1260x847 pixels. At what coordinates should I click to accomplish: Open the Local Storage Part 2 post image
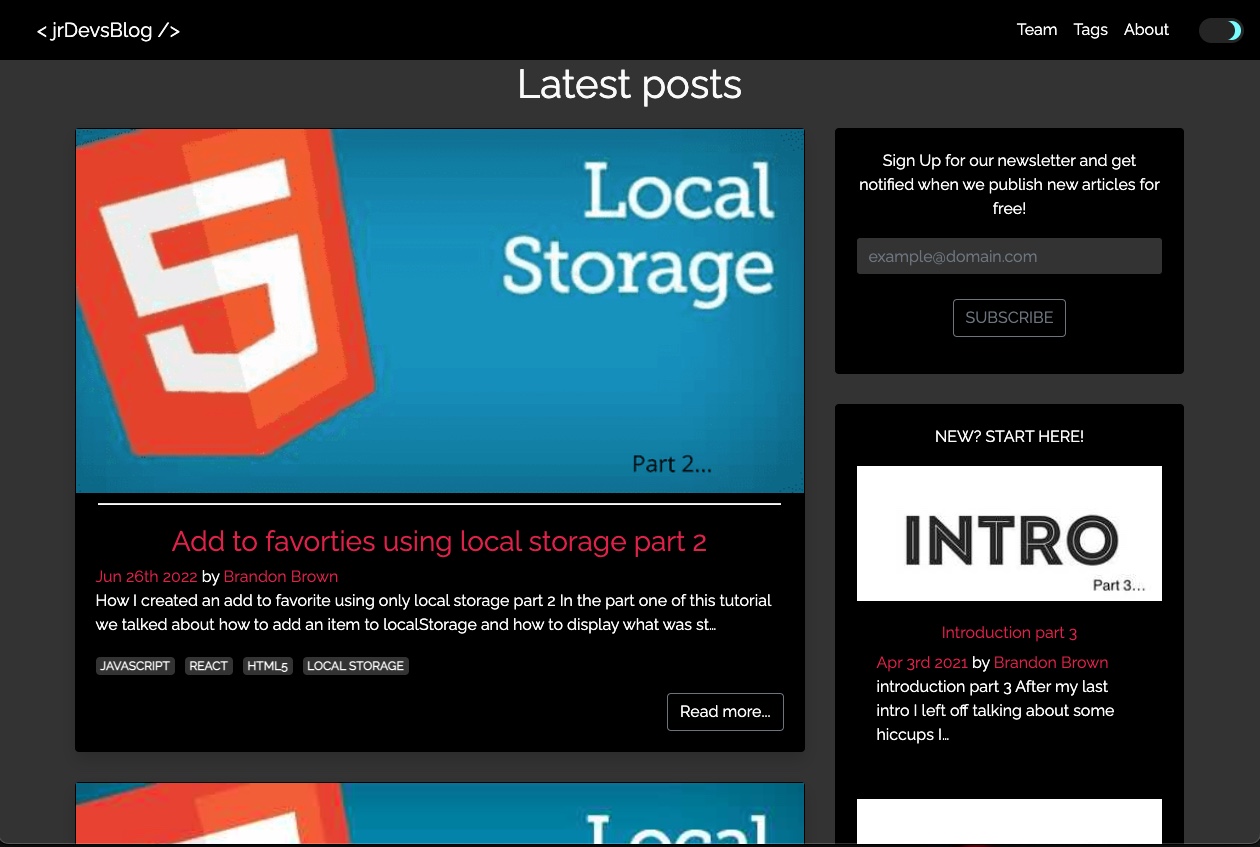[x=440, y=311]
